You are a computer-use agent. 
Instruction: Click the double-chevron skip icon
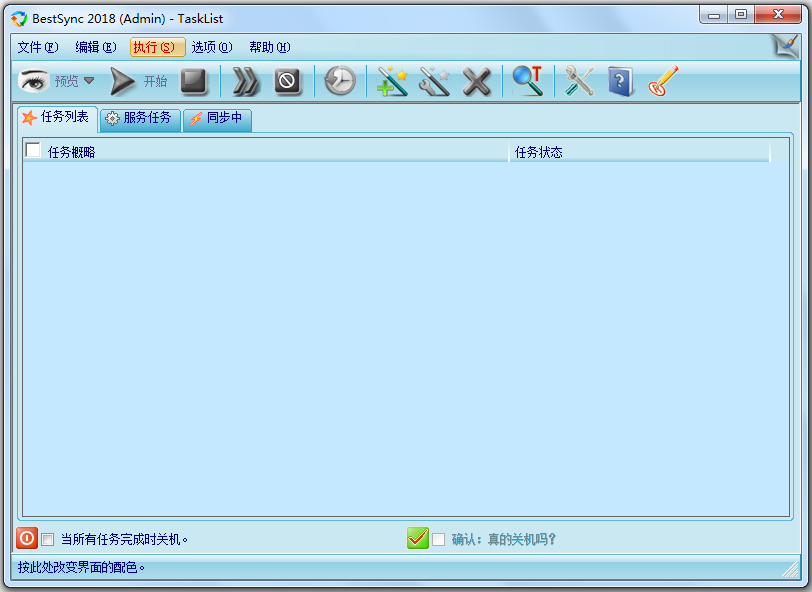(x=245, y=81)
